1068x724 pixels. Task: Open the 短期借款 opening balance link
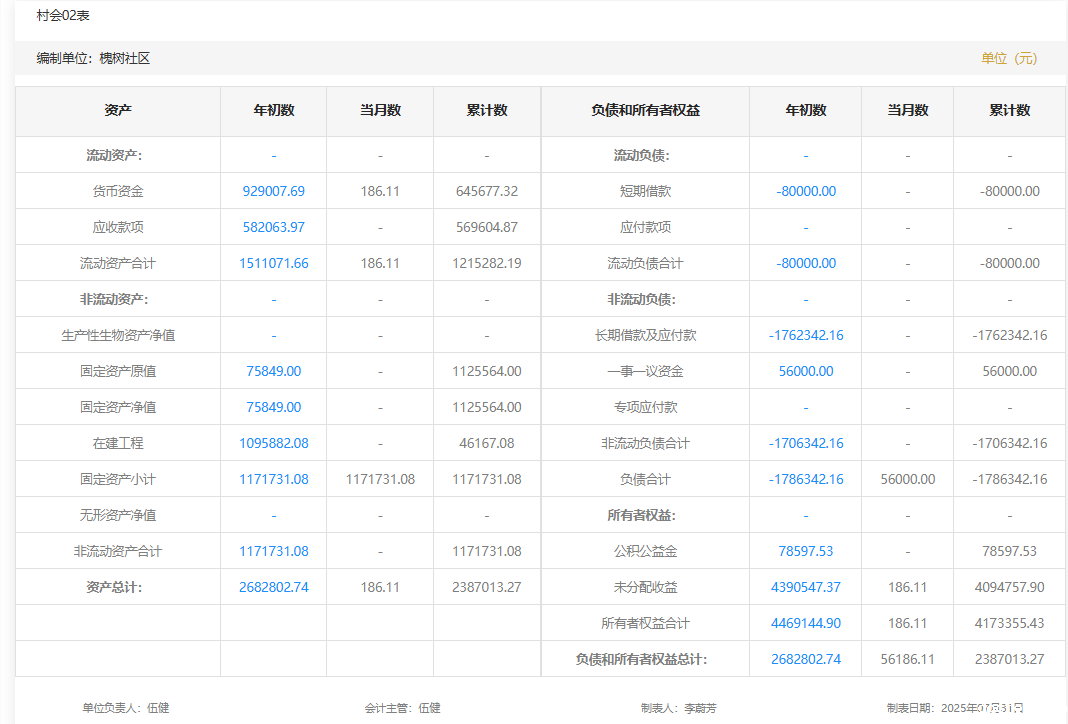[x=805, y=191]
